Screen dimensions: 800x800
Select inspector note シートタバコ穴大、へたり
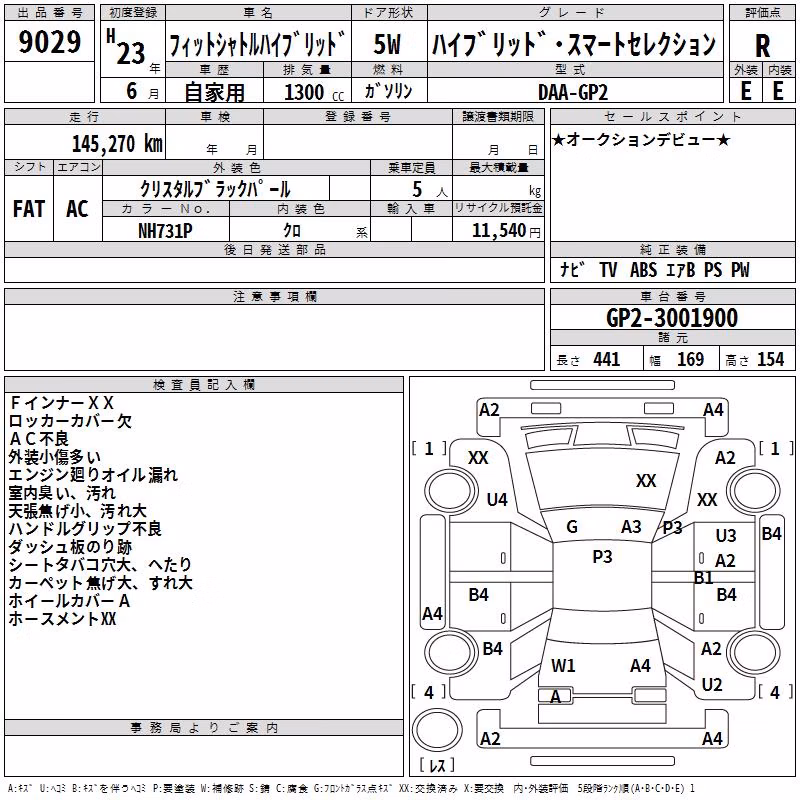(101, 565)
